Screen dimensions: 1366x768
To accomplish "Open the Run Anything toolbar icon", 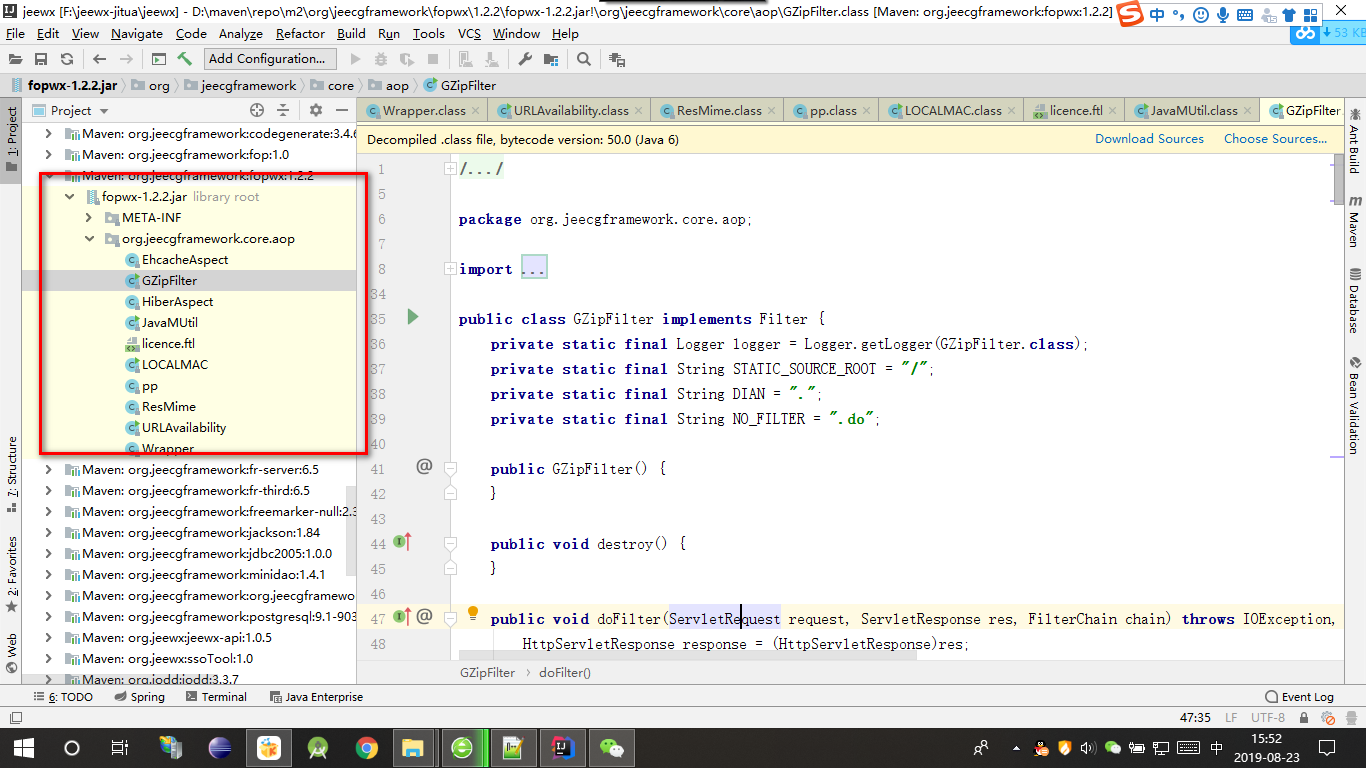I will pos(158,59).
